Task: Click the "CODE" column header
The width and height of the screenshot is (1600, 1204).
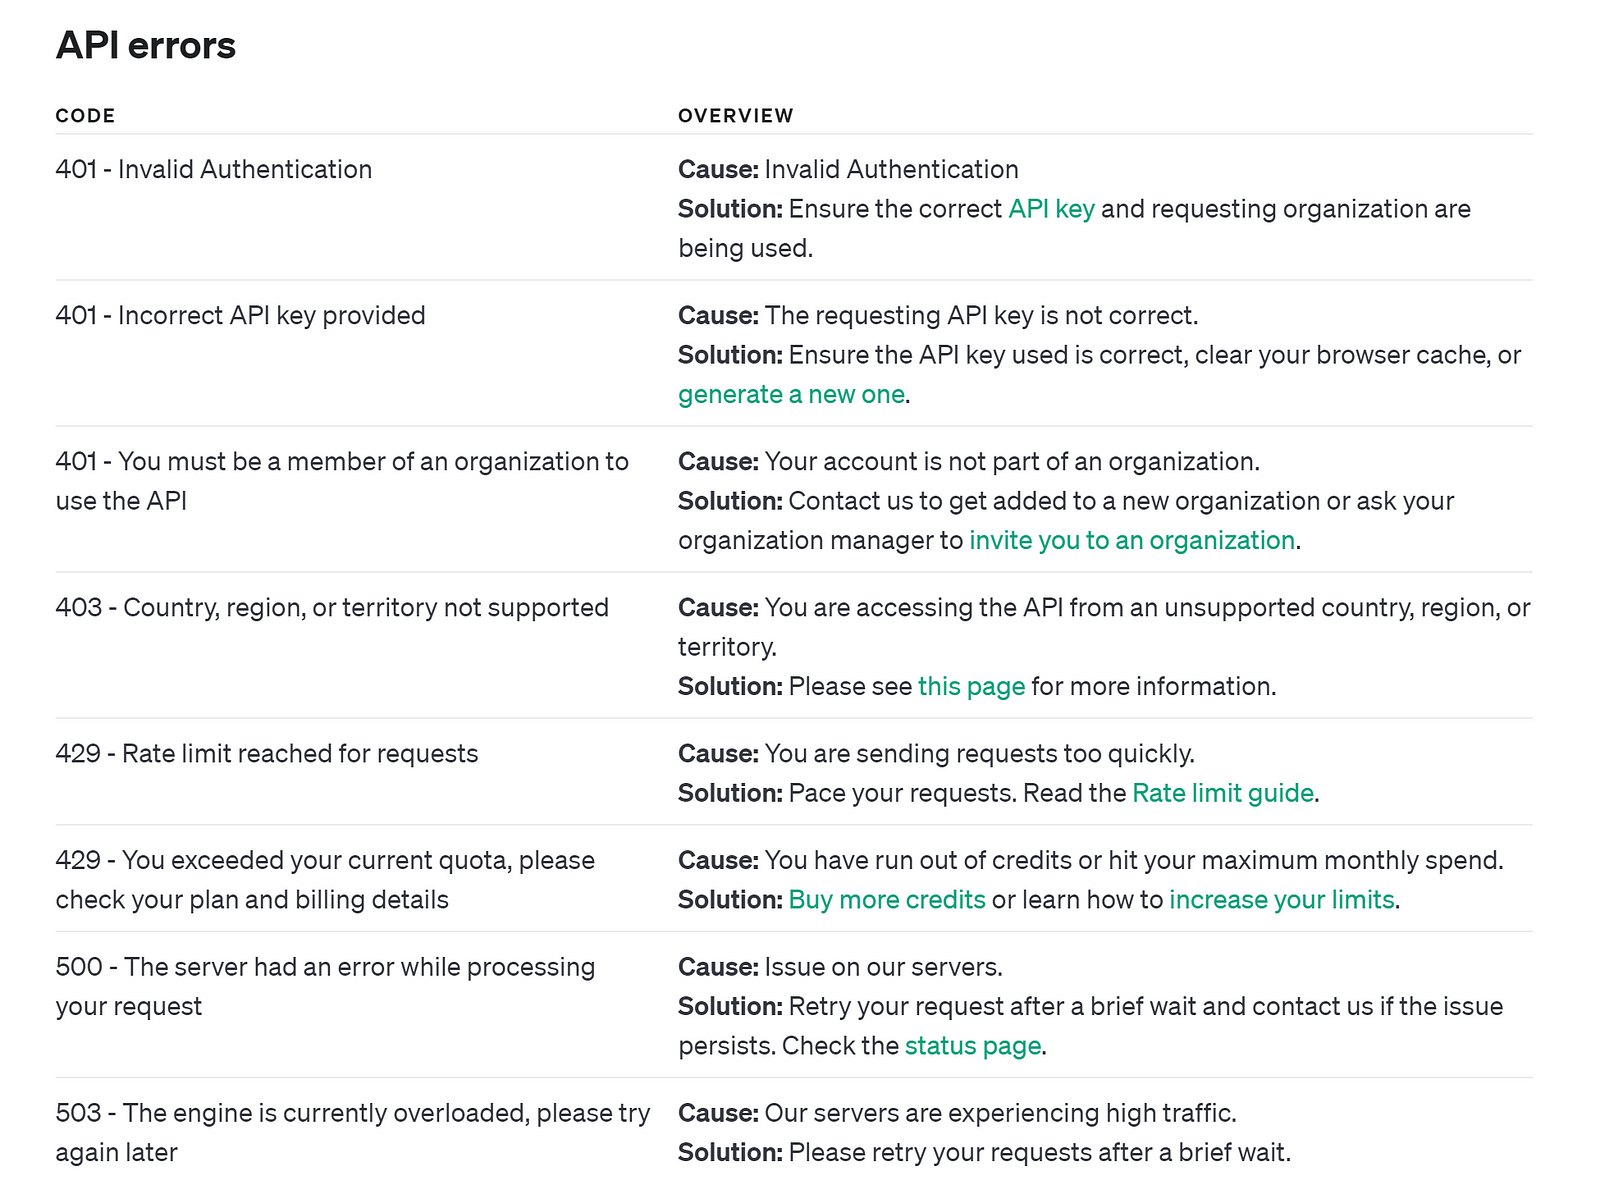Action: tap(86, 116)
